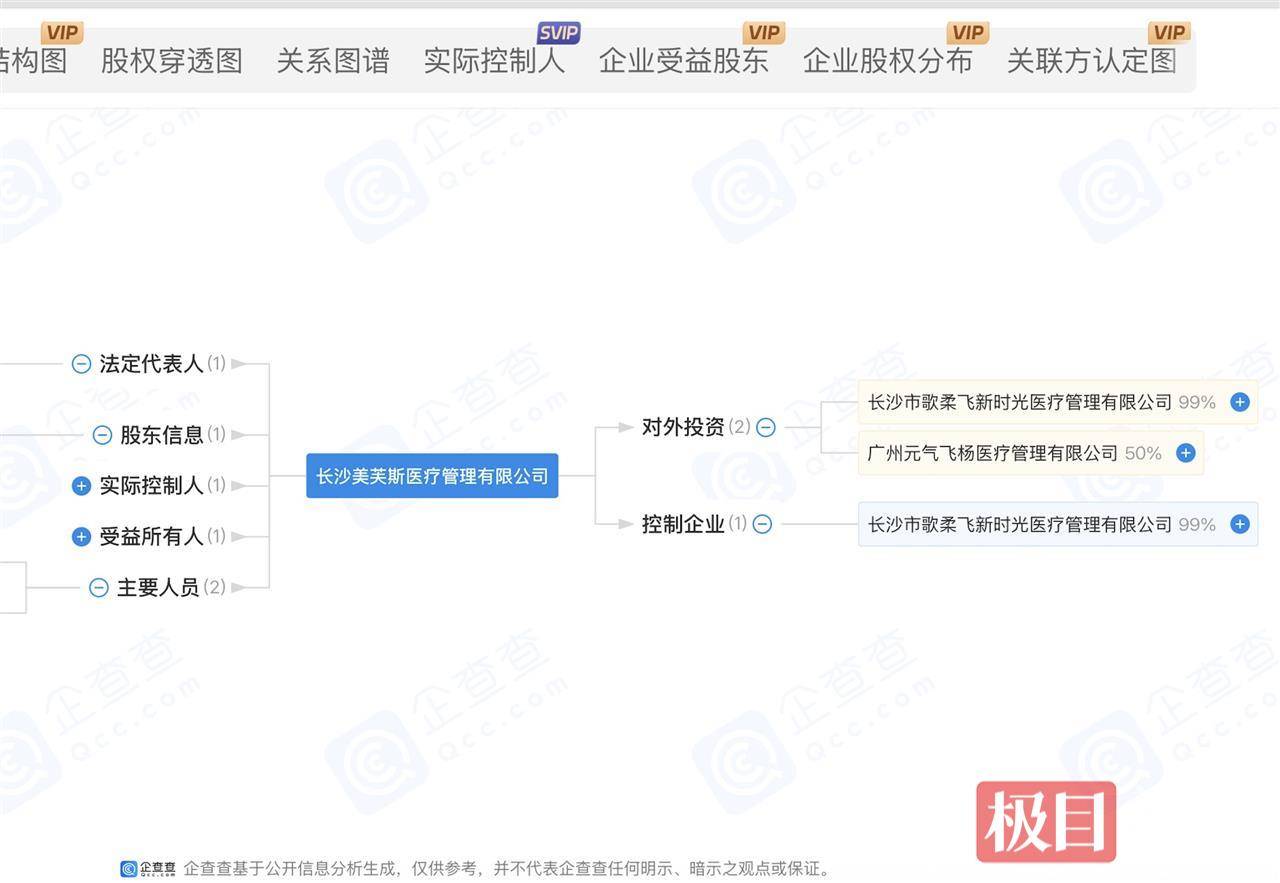This screenshot has width=1280, height=883.
Task: Switch to the 关系图谱 tab
Action: (x=332, y=61)
